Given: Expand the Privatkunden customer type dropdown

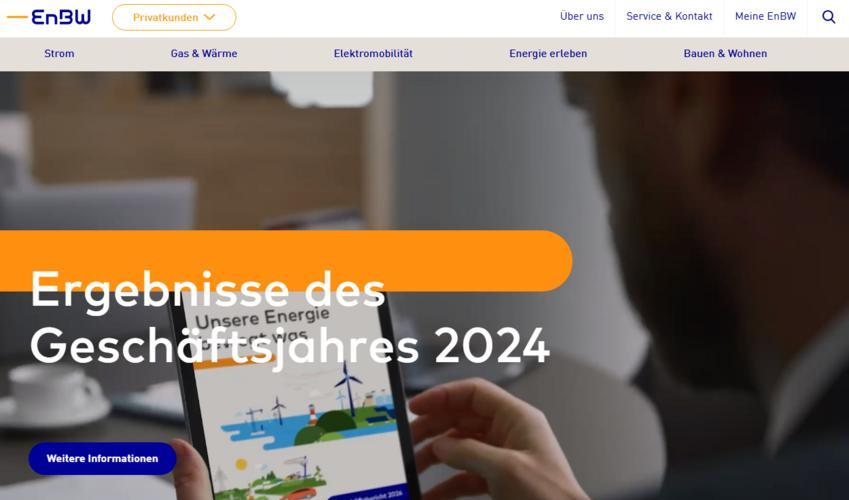Looking at the screenshot, I should (x=174, y=17).
